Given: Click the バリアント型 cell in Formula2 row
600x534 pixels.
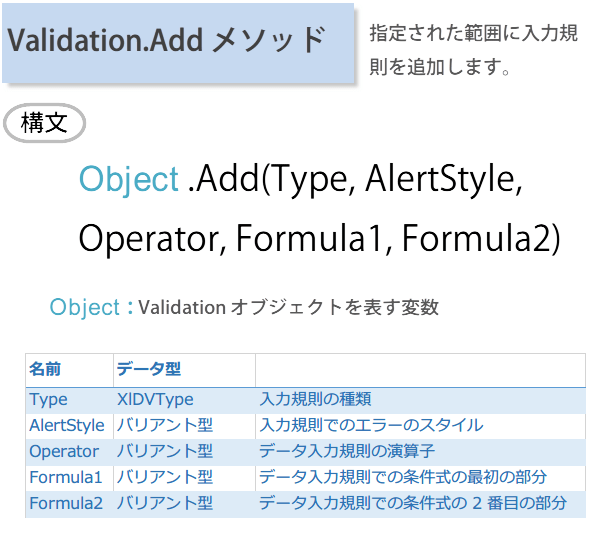Looking at the screenshot, I should click(x=165, y=503).
